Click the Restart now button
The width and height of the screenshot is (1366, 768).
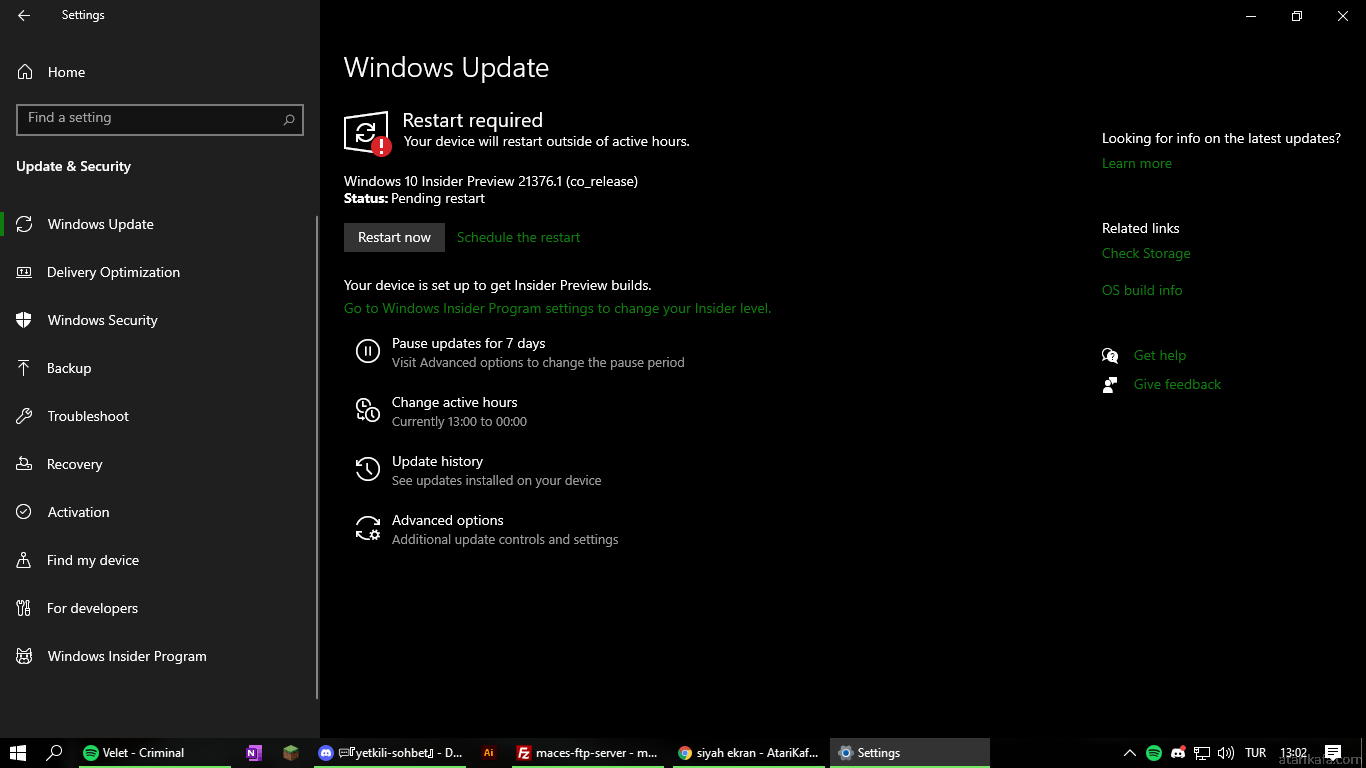394,237
